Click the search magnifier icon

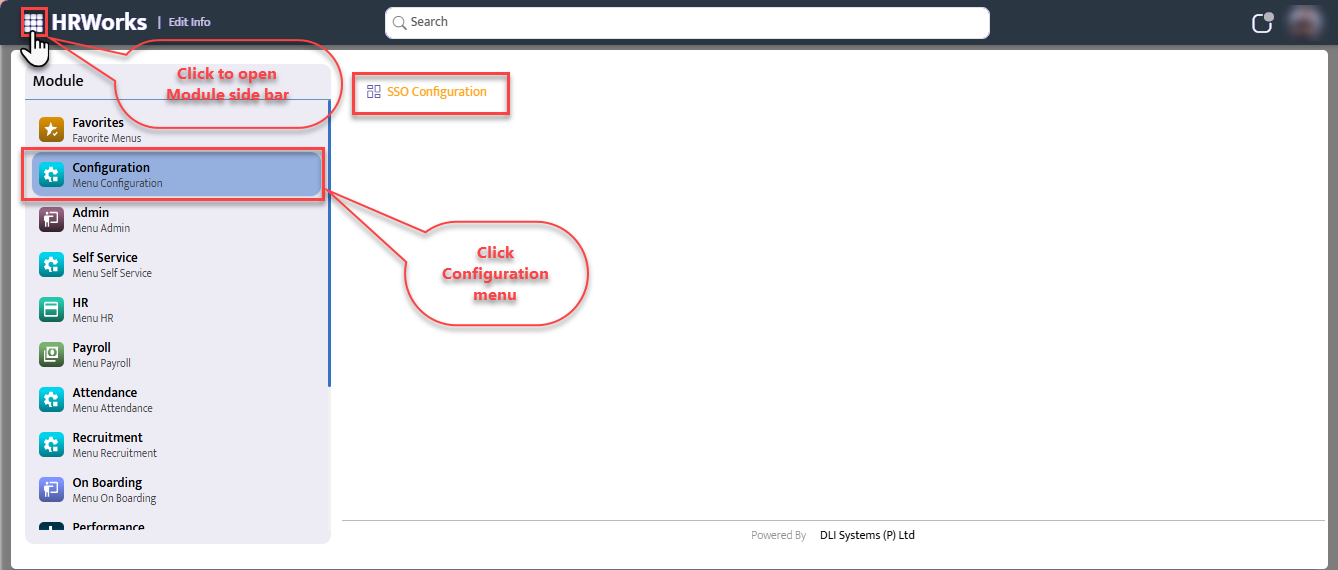tap(400, 22)
